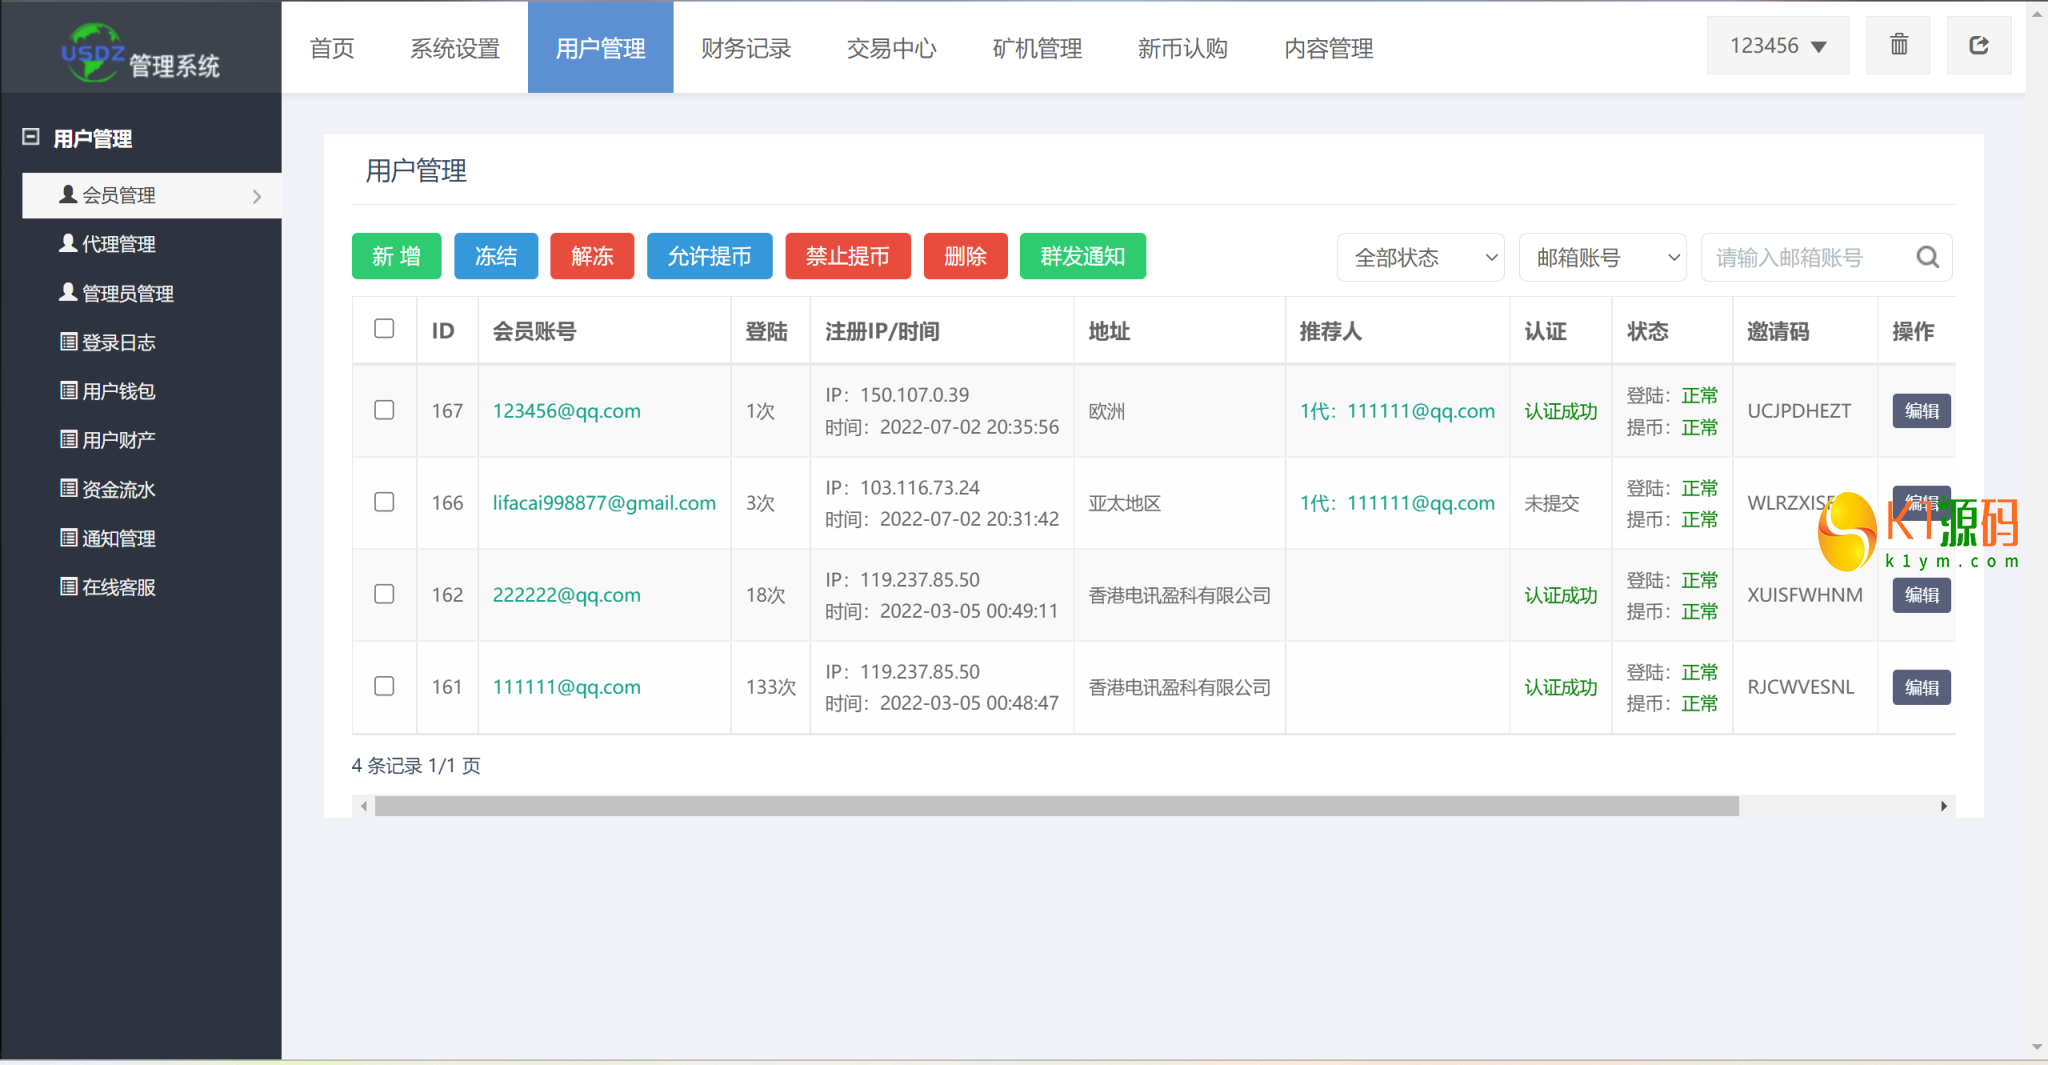This screenshot has height=1065, width=2048.
Task: Click the 禁止提币 button
Action: point(847,257)
